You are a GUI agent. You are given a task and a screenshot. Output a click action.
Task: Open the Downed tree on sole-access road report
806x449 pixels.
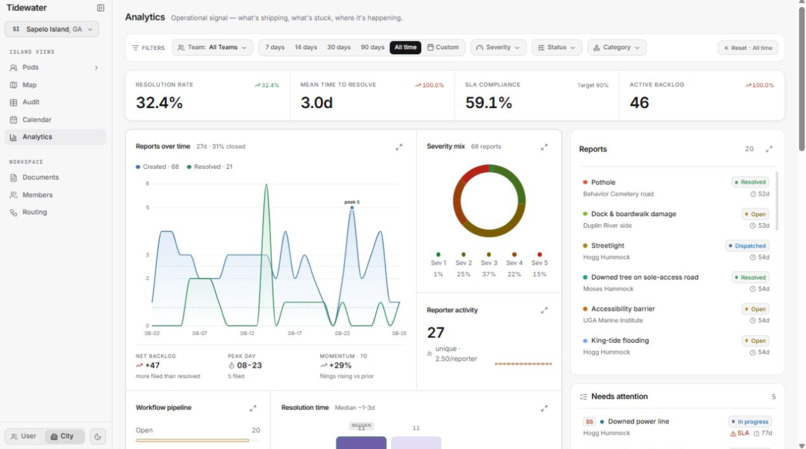(x=676, y=283)
